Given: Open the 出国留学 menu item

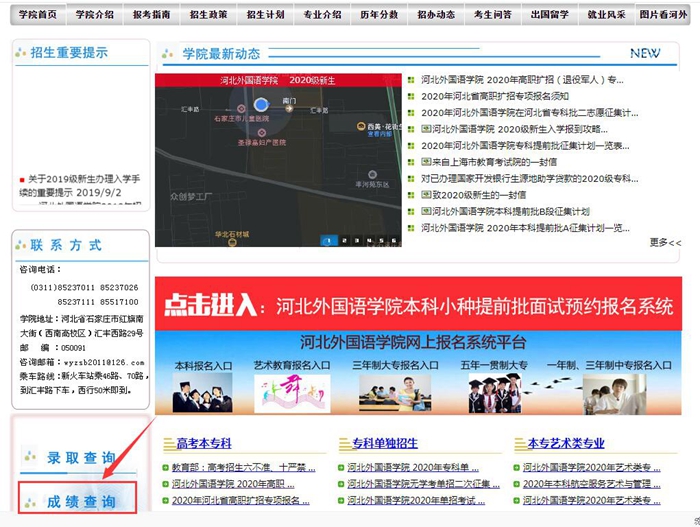Looking at the screenshot, I should tap(550, 15).
